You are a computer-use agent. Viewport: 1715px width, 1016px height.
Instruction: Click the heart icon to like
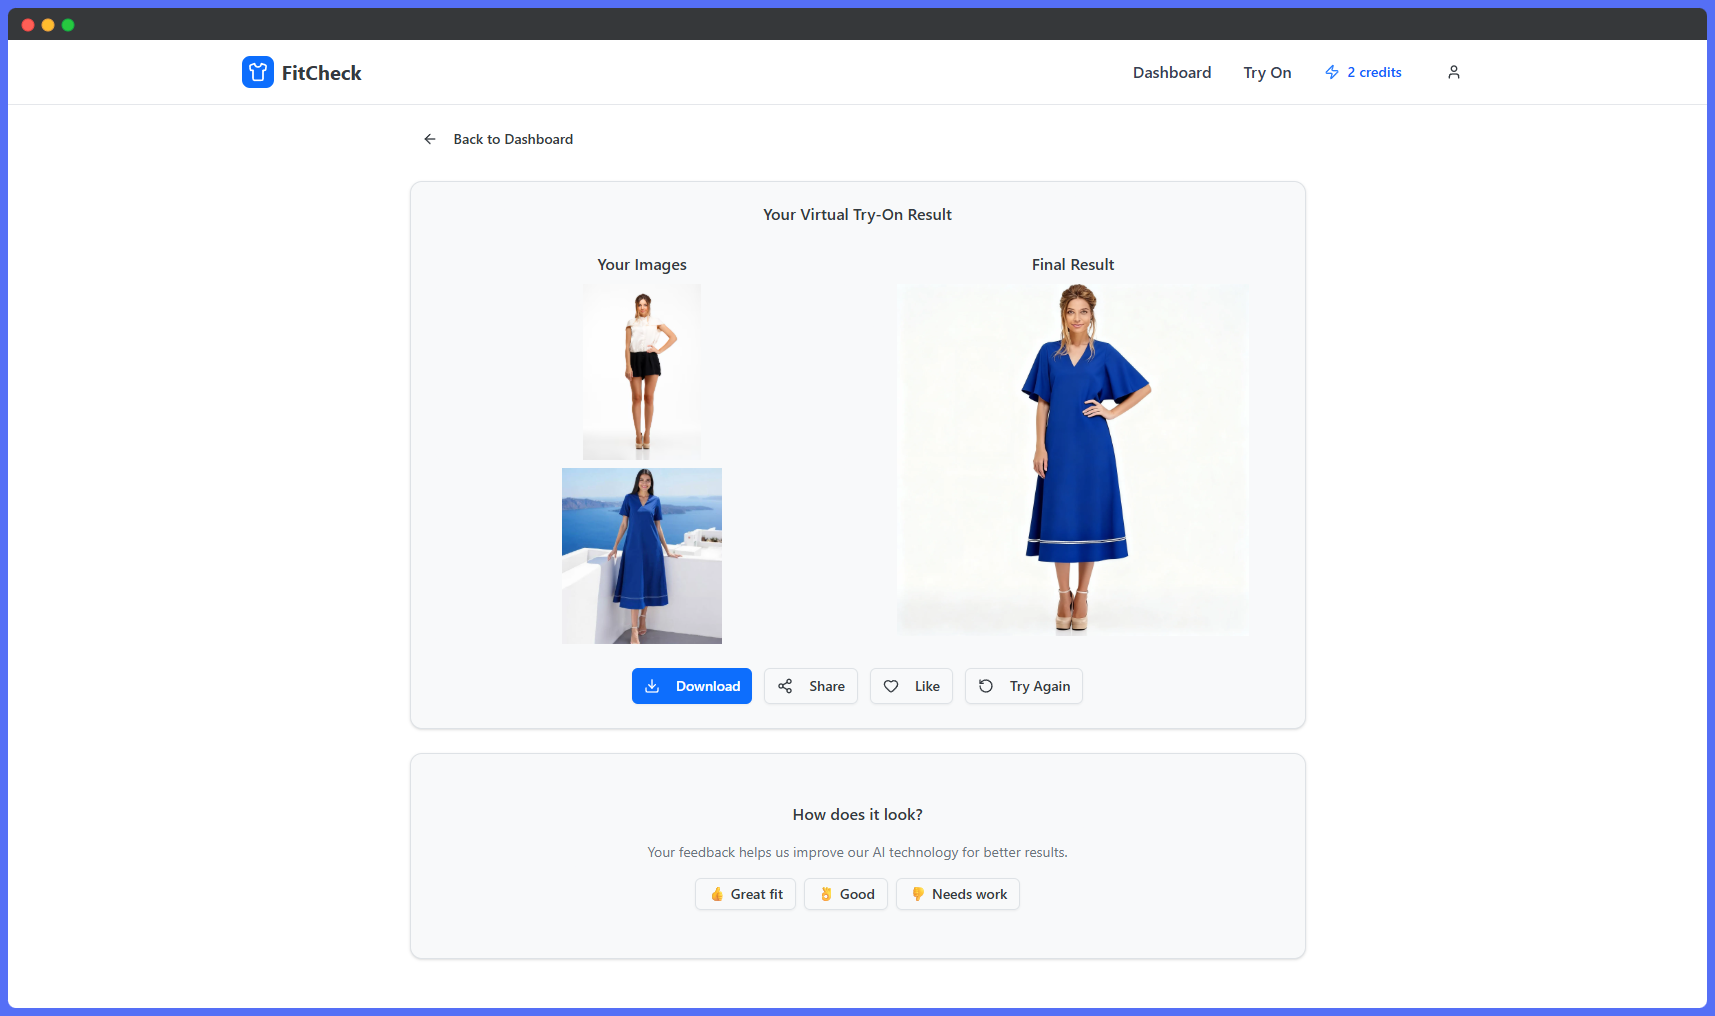(x=891, y=686)
